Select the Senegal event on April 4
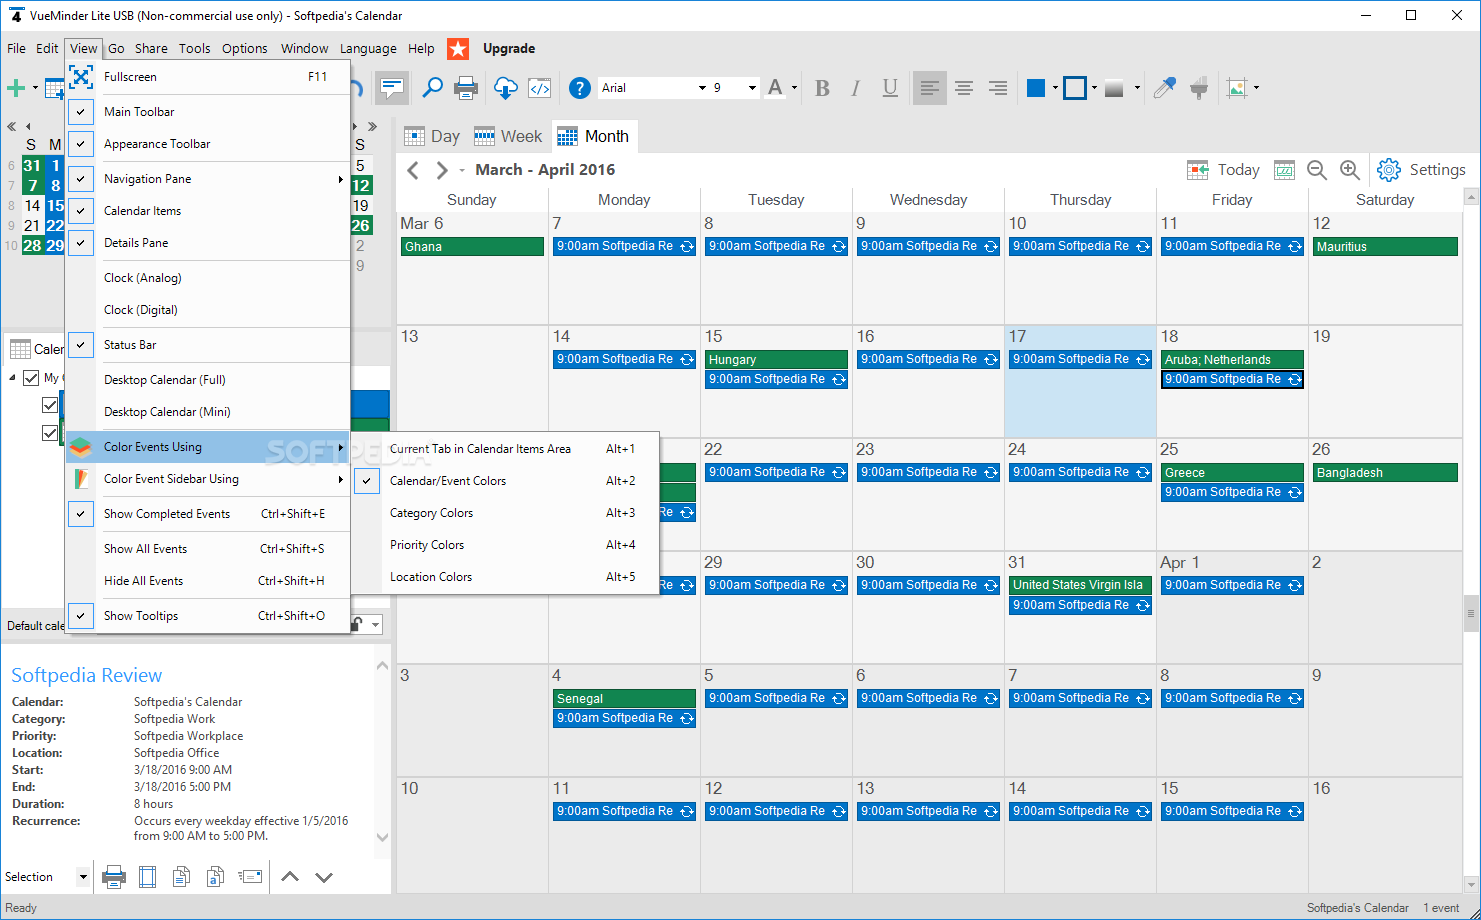This screenshot has width=1481, height=920. pyautogui.click(x=624, y=699)
